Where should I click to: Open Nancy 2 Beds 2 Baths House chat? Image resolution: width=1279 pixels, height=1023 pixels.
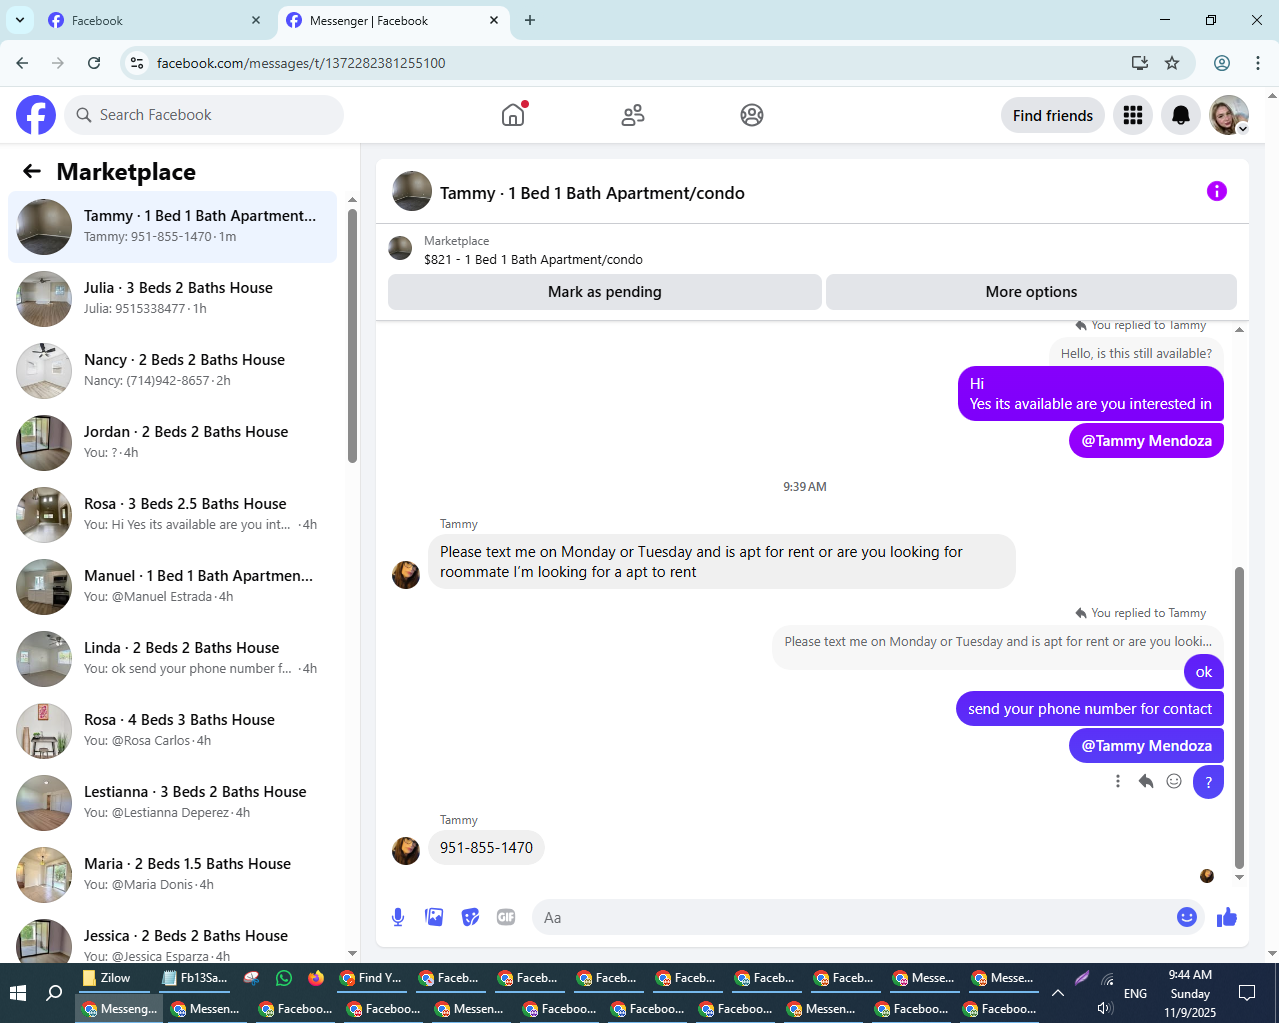pos(172,370)
